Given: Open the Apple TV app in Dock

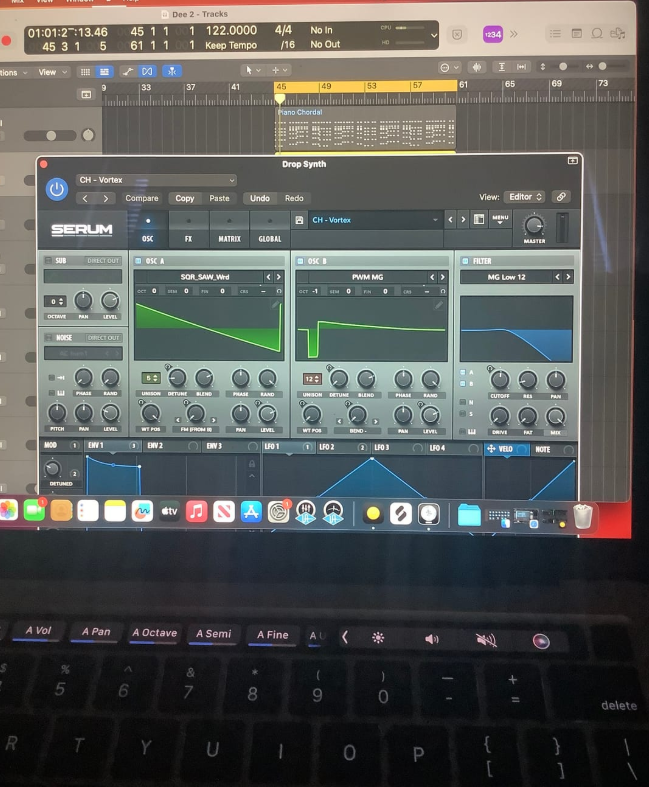Looking at the screenshot, I should coord(169,511).
